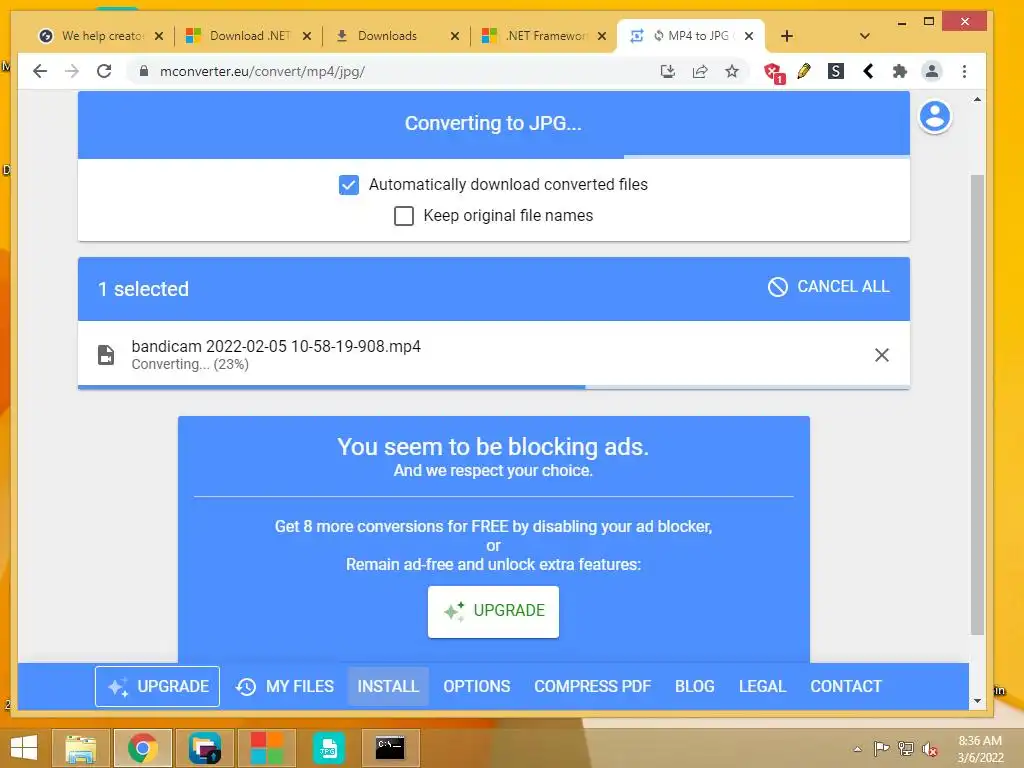Open COMPRESS PDF
Viewport: 1024px width, 768px height.
(592, 686)
